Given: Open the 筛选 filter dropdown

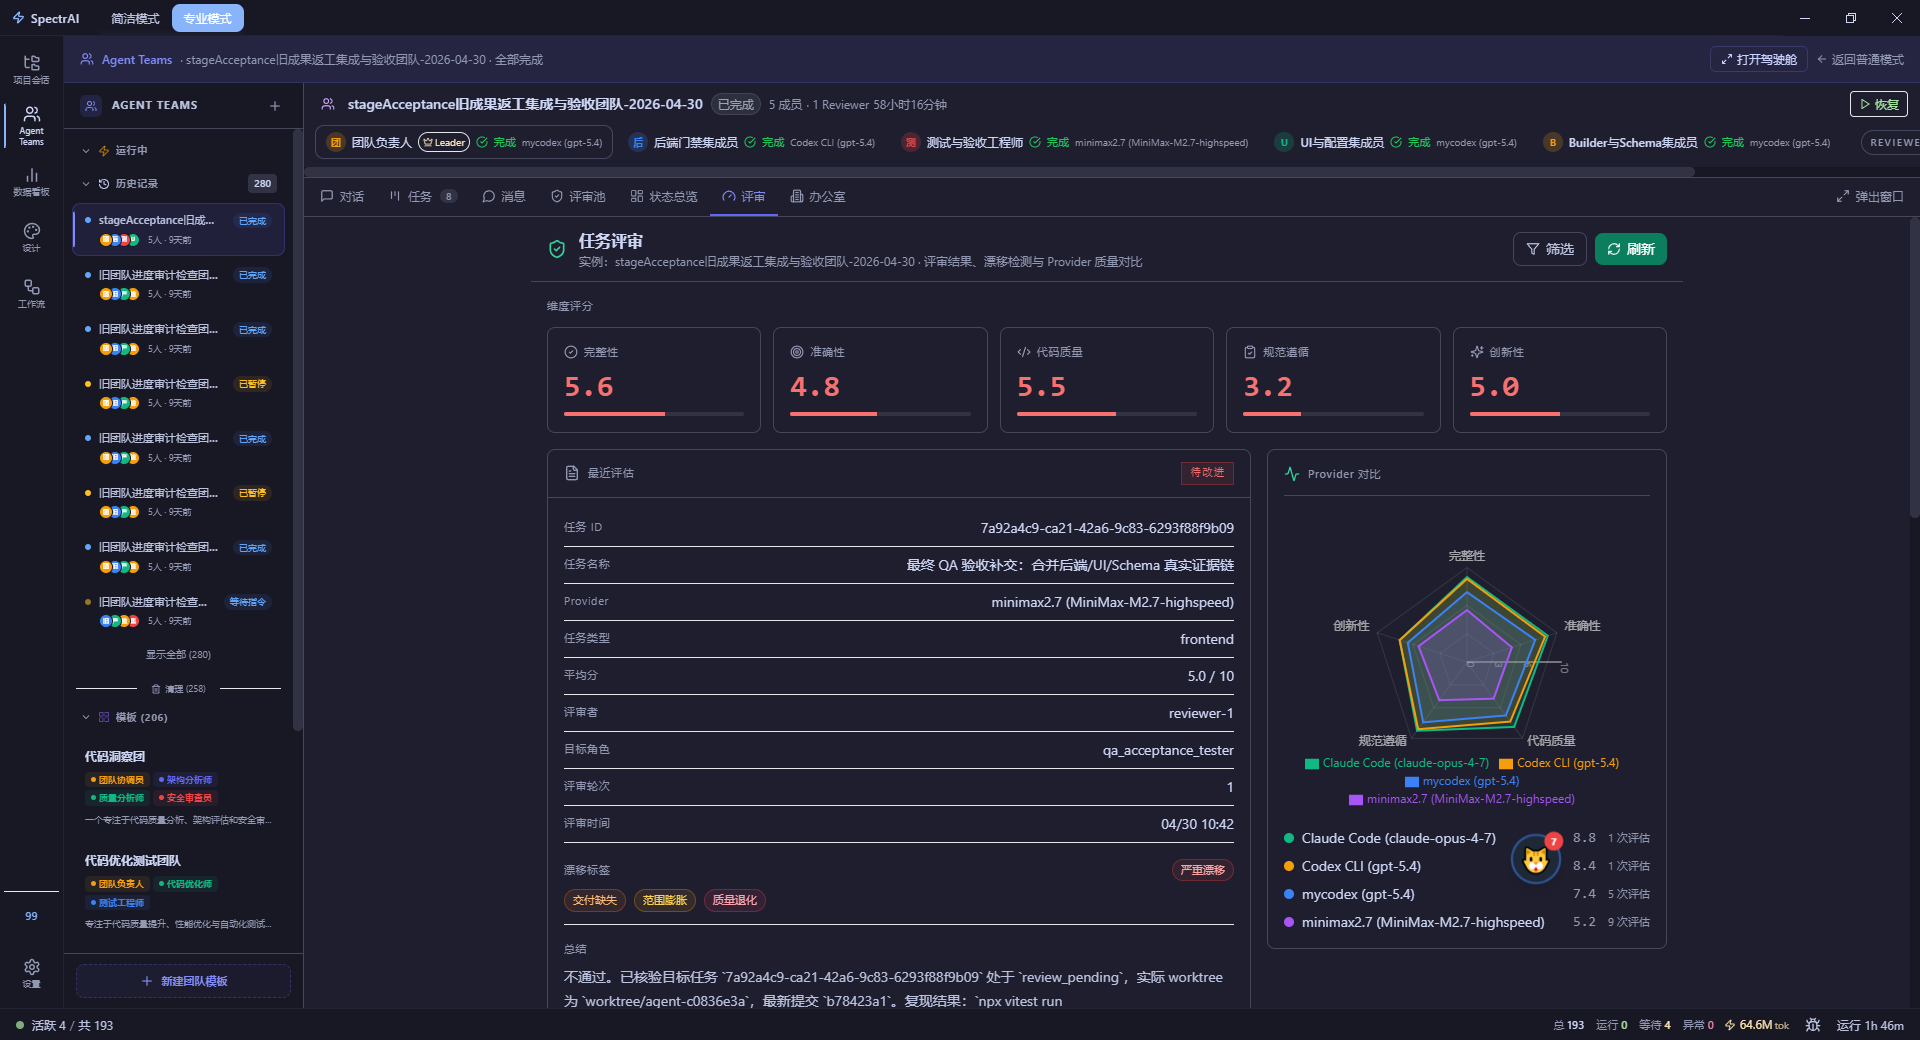Looking at the screenshot, I should [1550, 249].
